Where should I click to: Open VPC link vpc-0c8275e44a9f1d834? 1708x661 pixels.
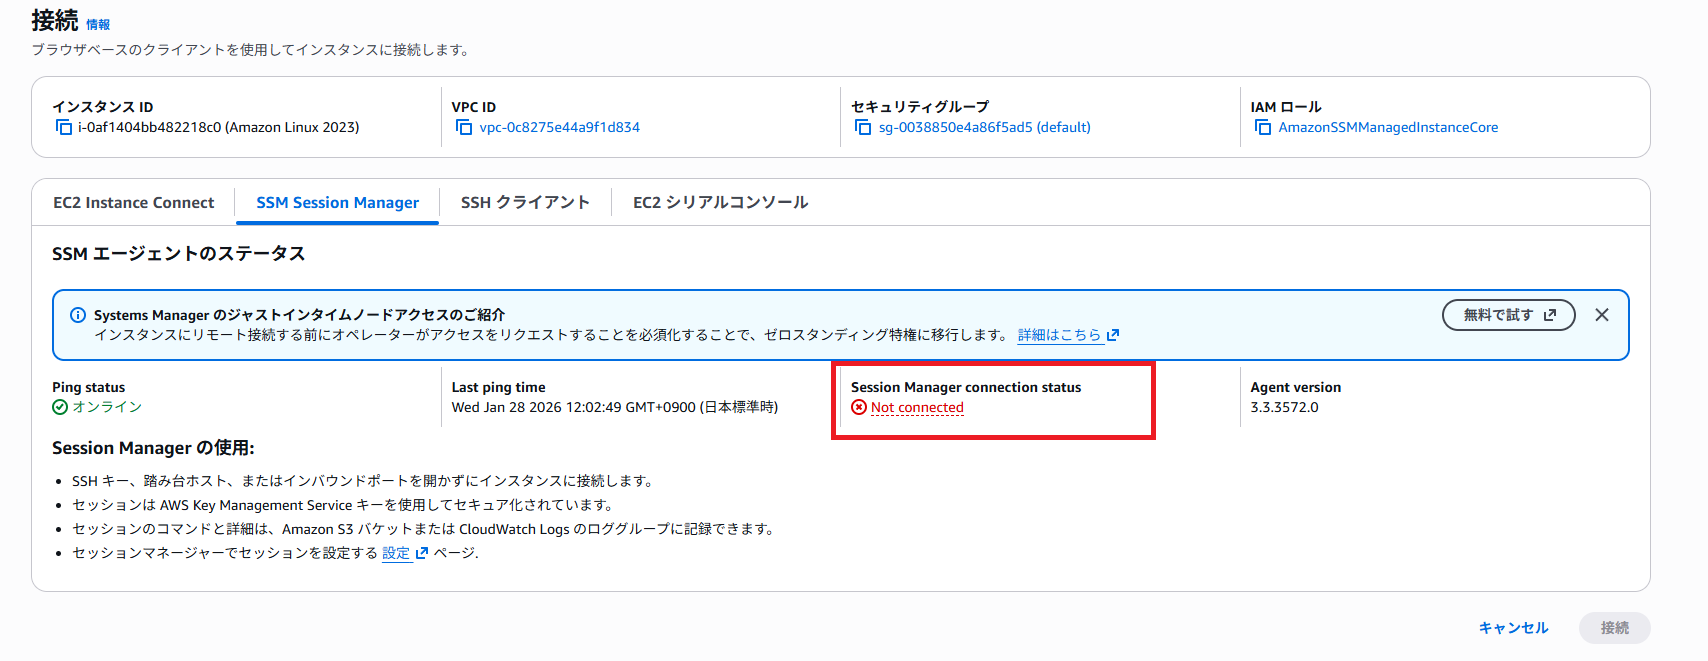[559, 127]
